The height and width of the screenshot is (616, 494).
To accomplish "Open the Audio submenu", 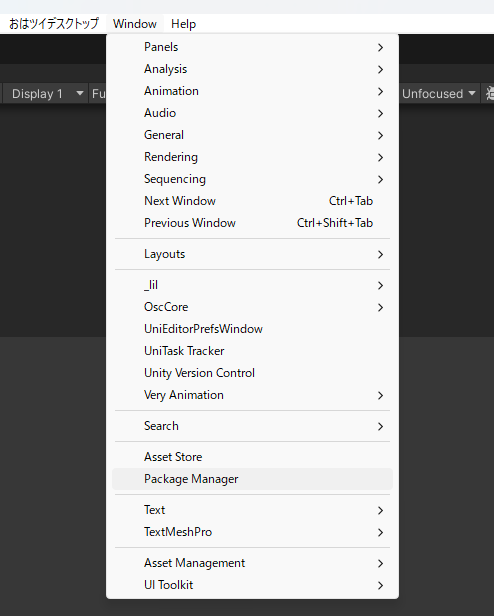I will [252, 113].
